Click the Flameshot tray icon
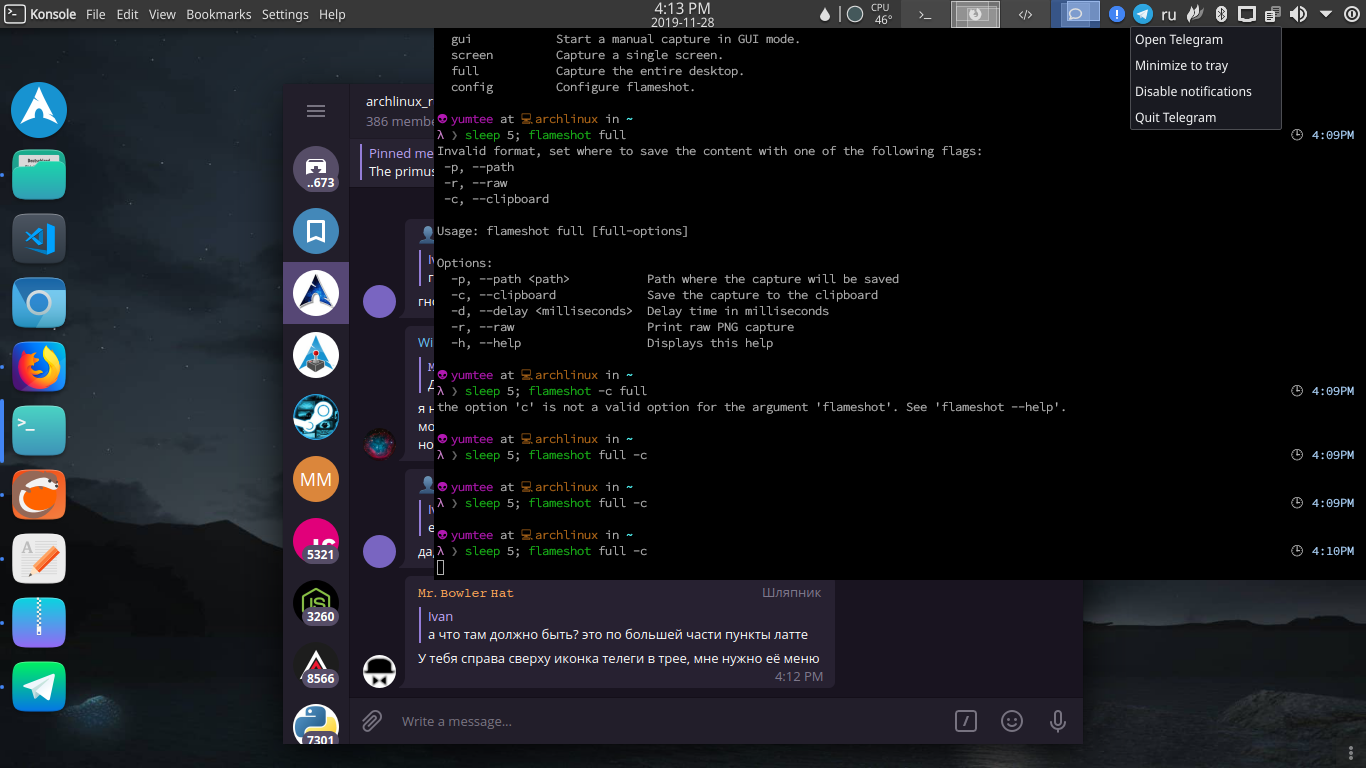This screenshot has height=768, width=1366. (1194, 14)
